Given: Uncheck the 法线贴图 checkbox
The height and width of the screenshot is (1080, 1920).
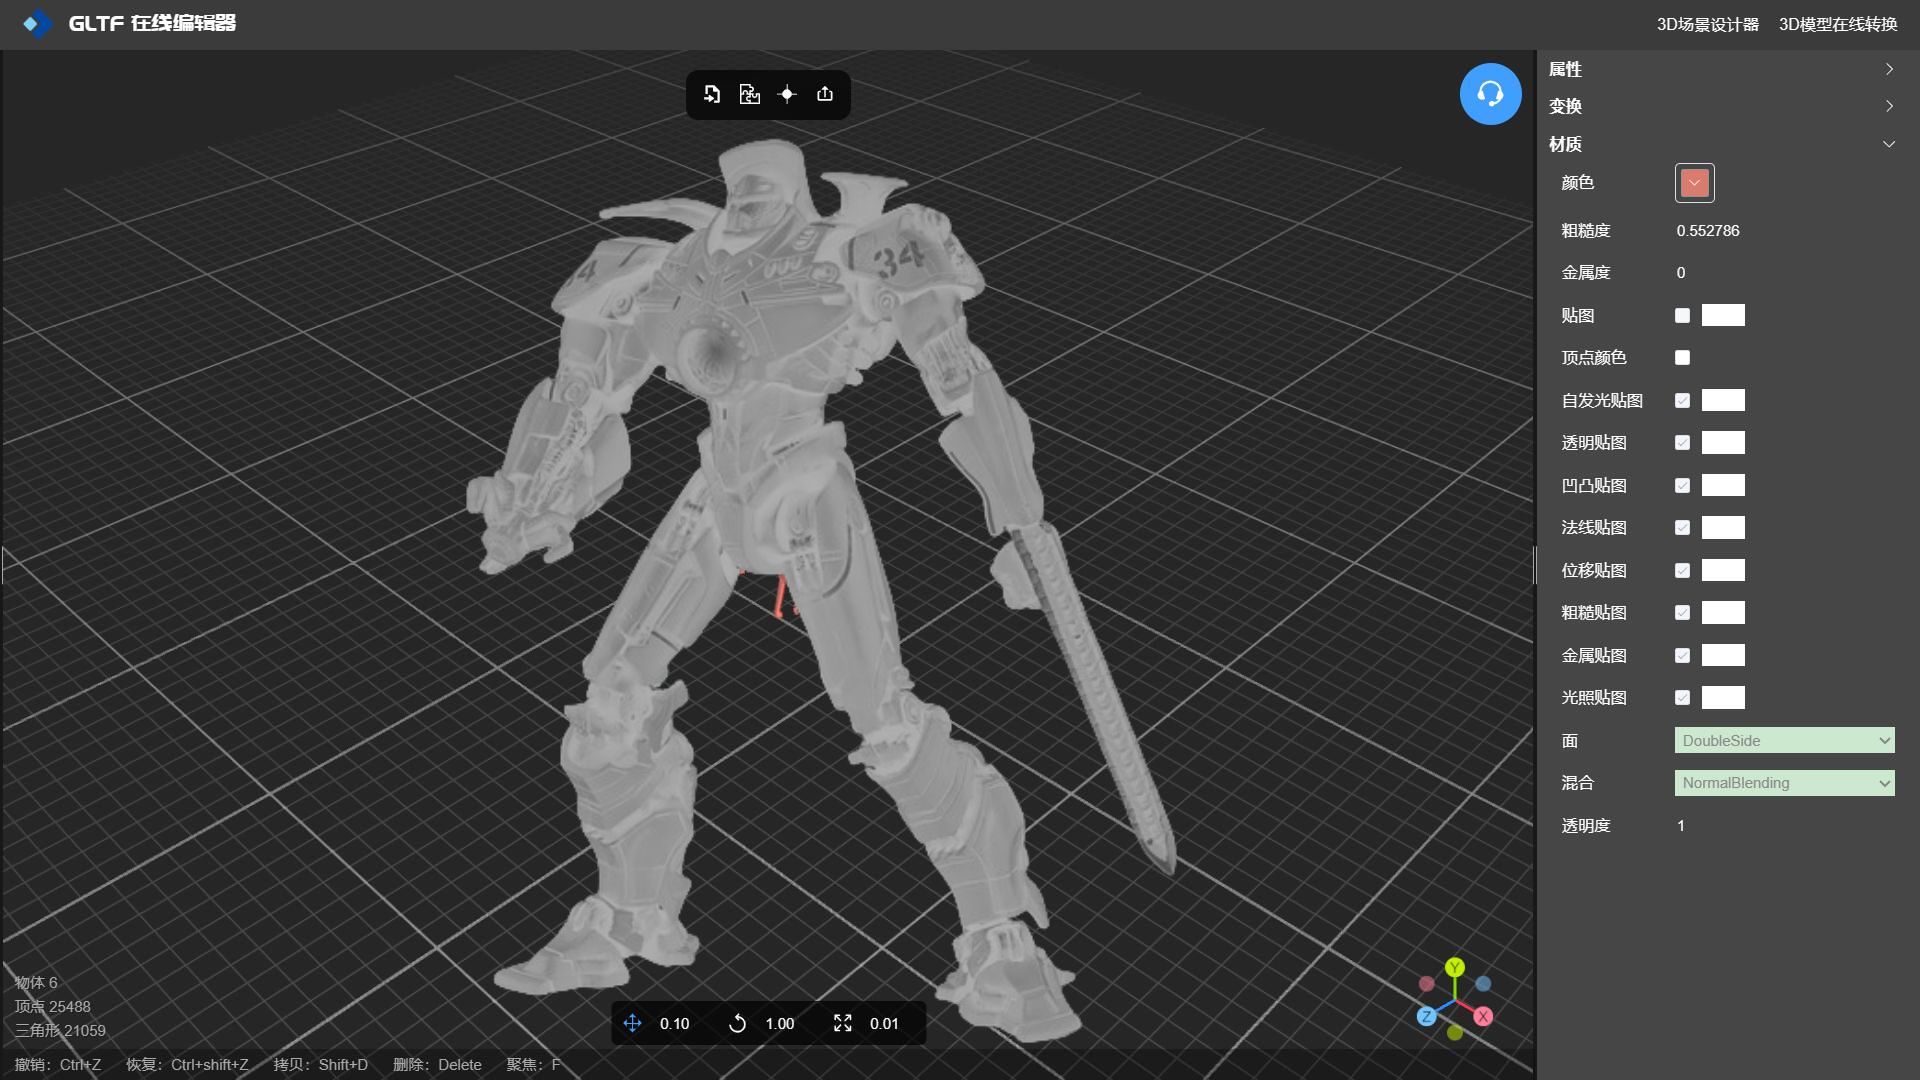Looking at the screenshot, I should 1682,528.
